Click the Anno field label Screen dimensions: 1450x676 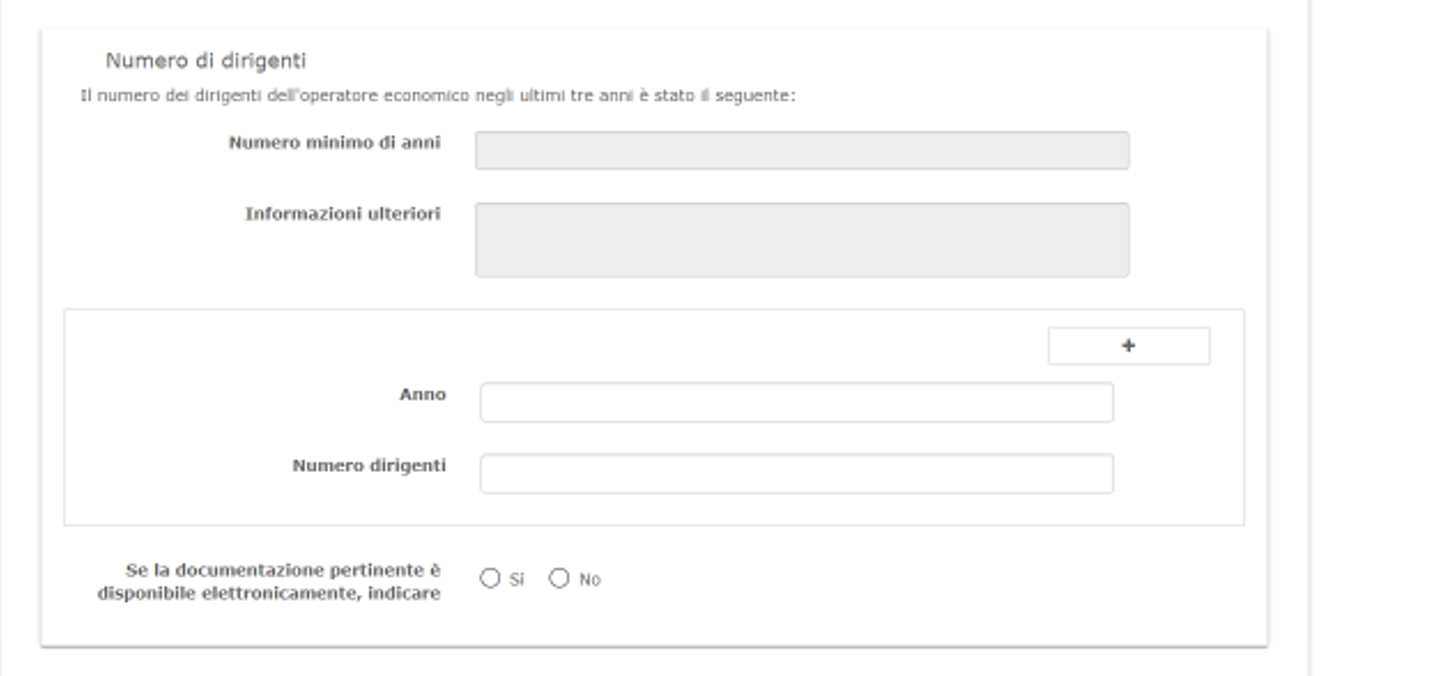click(x=422, y=394)
